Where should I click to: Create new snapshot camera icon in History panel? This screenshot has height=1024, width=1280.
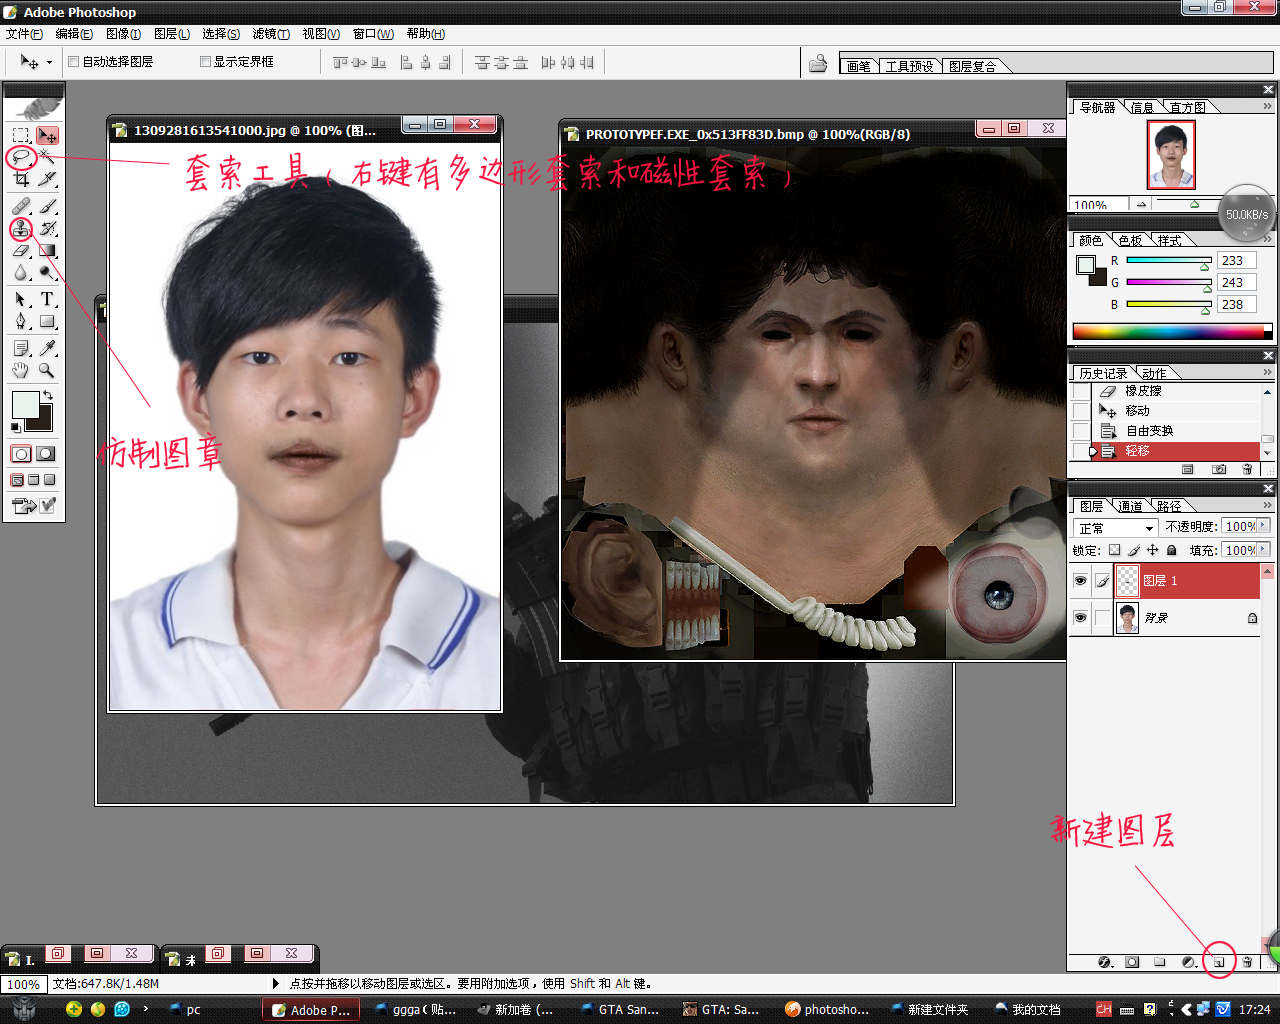pos(1219,469)
